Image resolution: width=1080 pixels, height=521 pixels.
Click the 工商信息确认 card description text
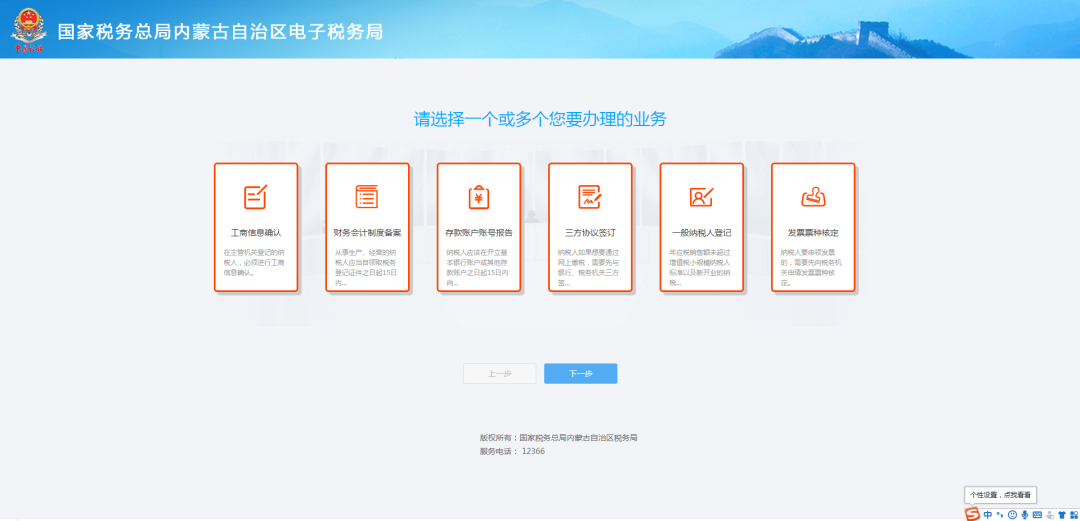254,263
